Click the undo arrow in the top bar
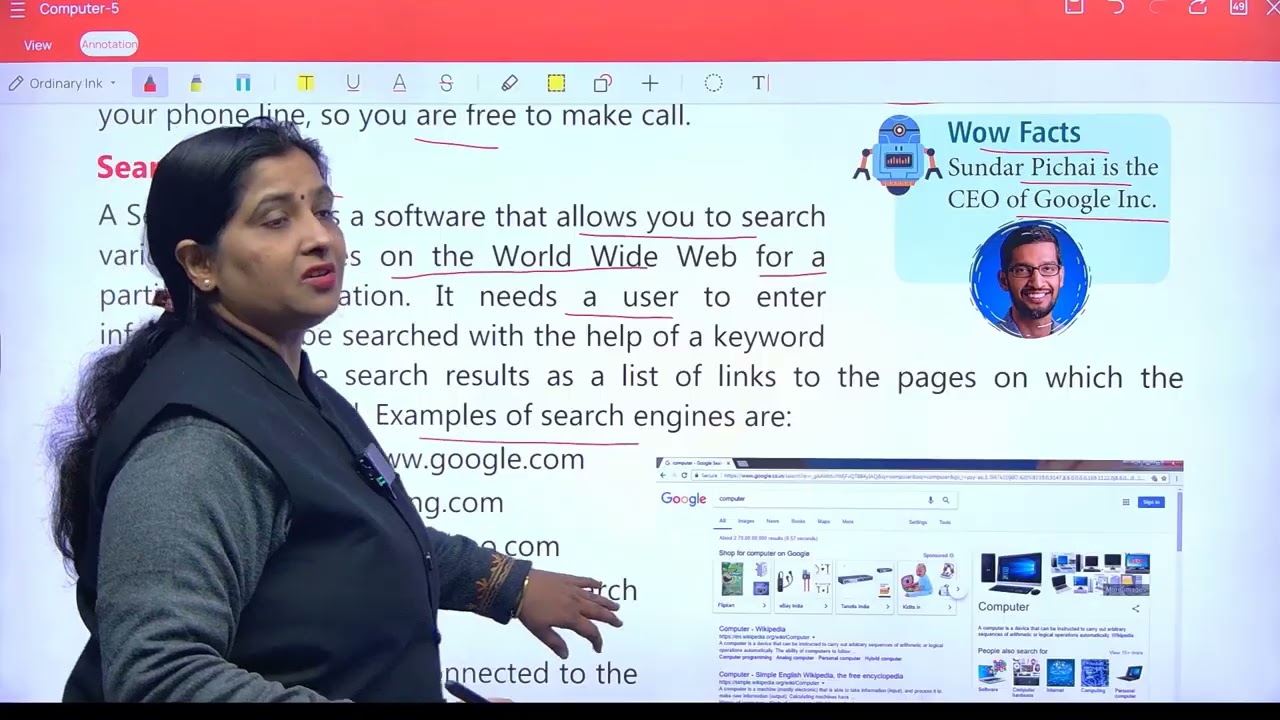The height and width of the screenshot is (720, 1280). (x=1117, y=8)
